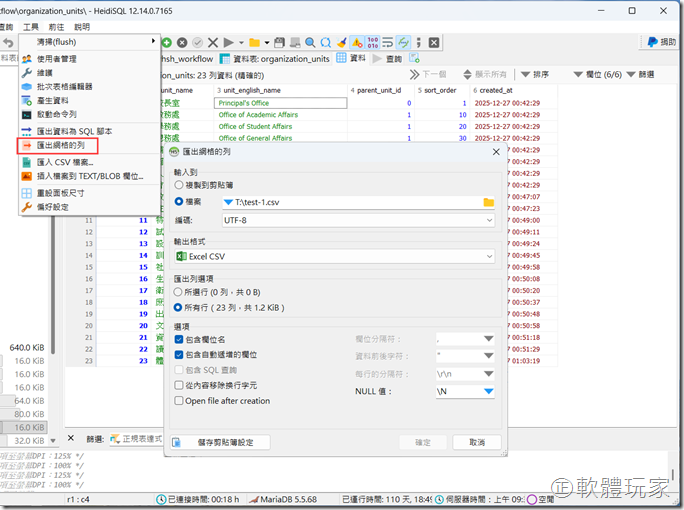Viewport: 684px width, 510px height.
Task: Select the 複製到剪貼簿 radio option
Action: tap(180, 185)
